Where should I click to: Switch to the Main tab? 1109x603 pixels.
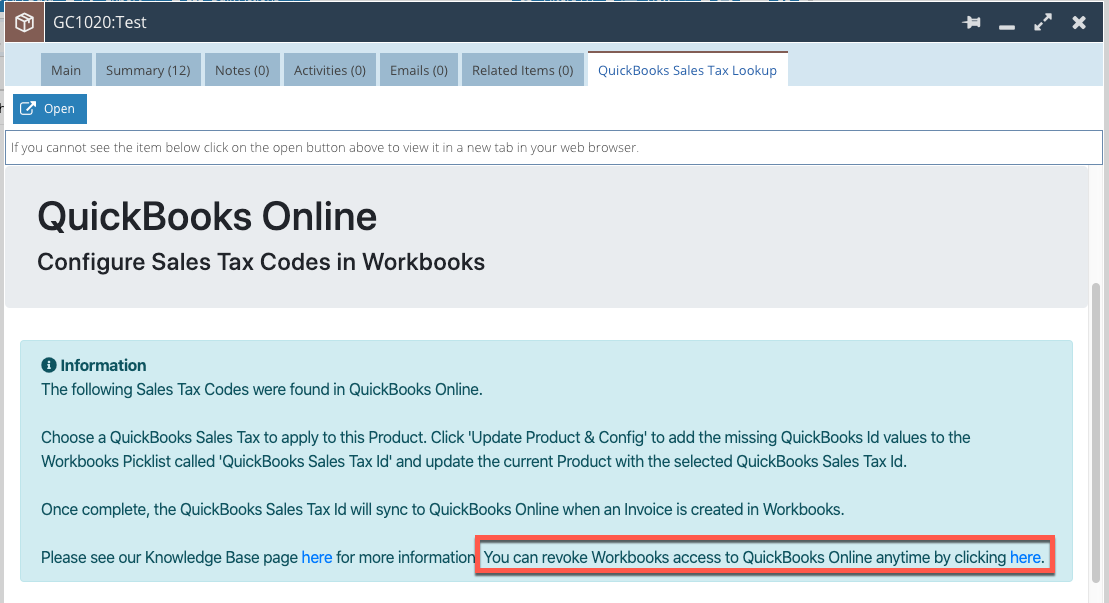(x=66, y=70)
